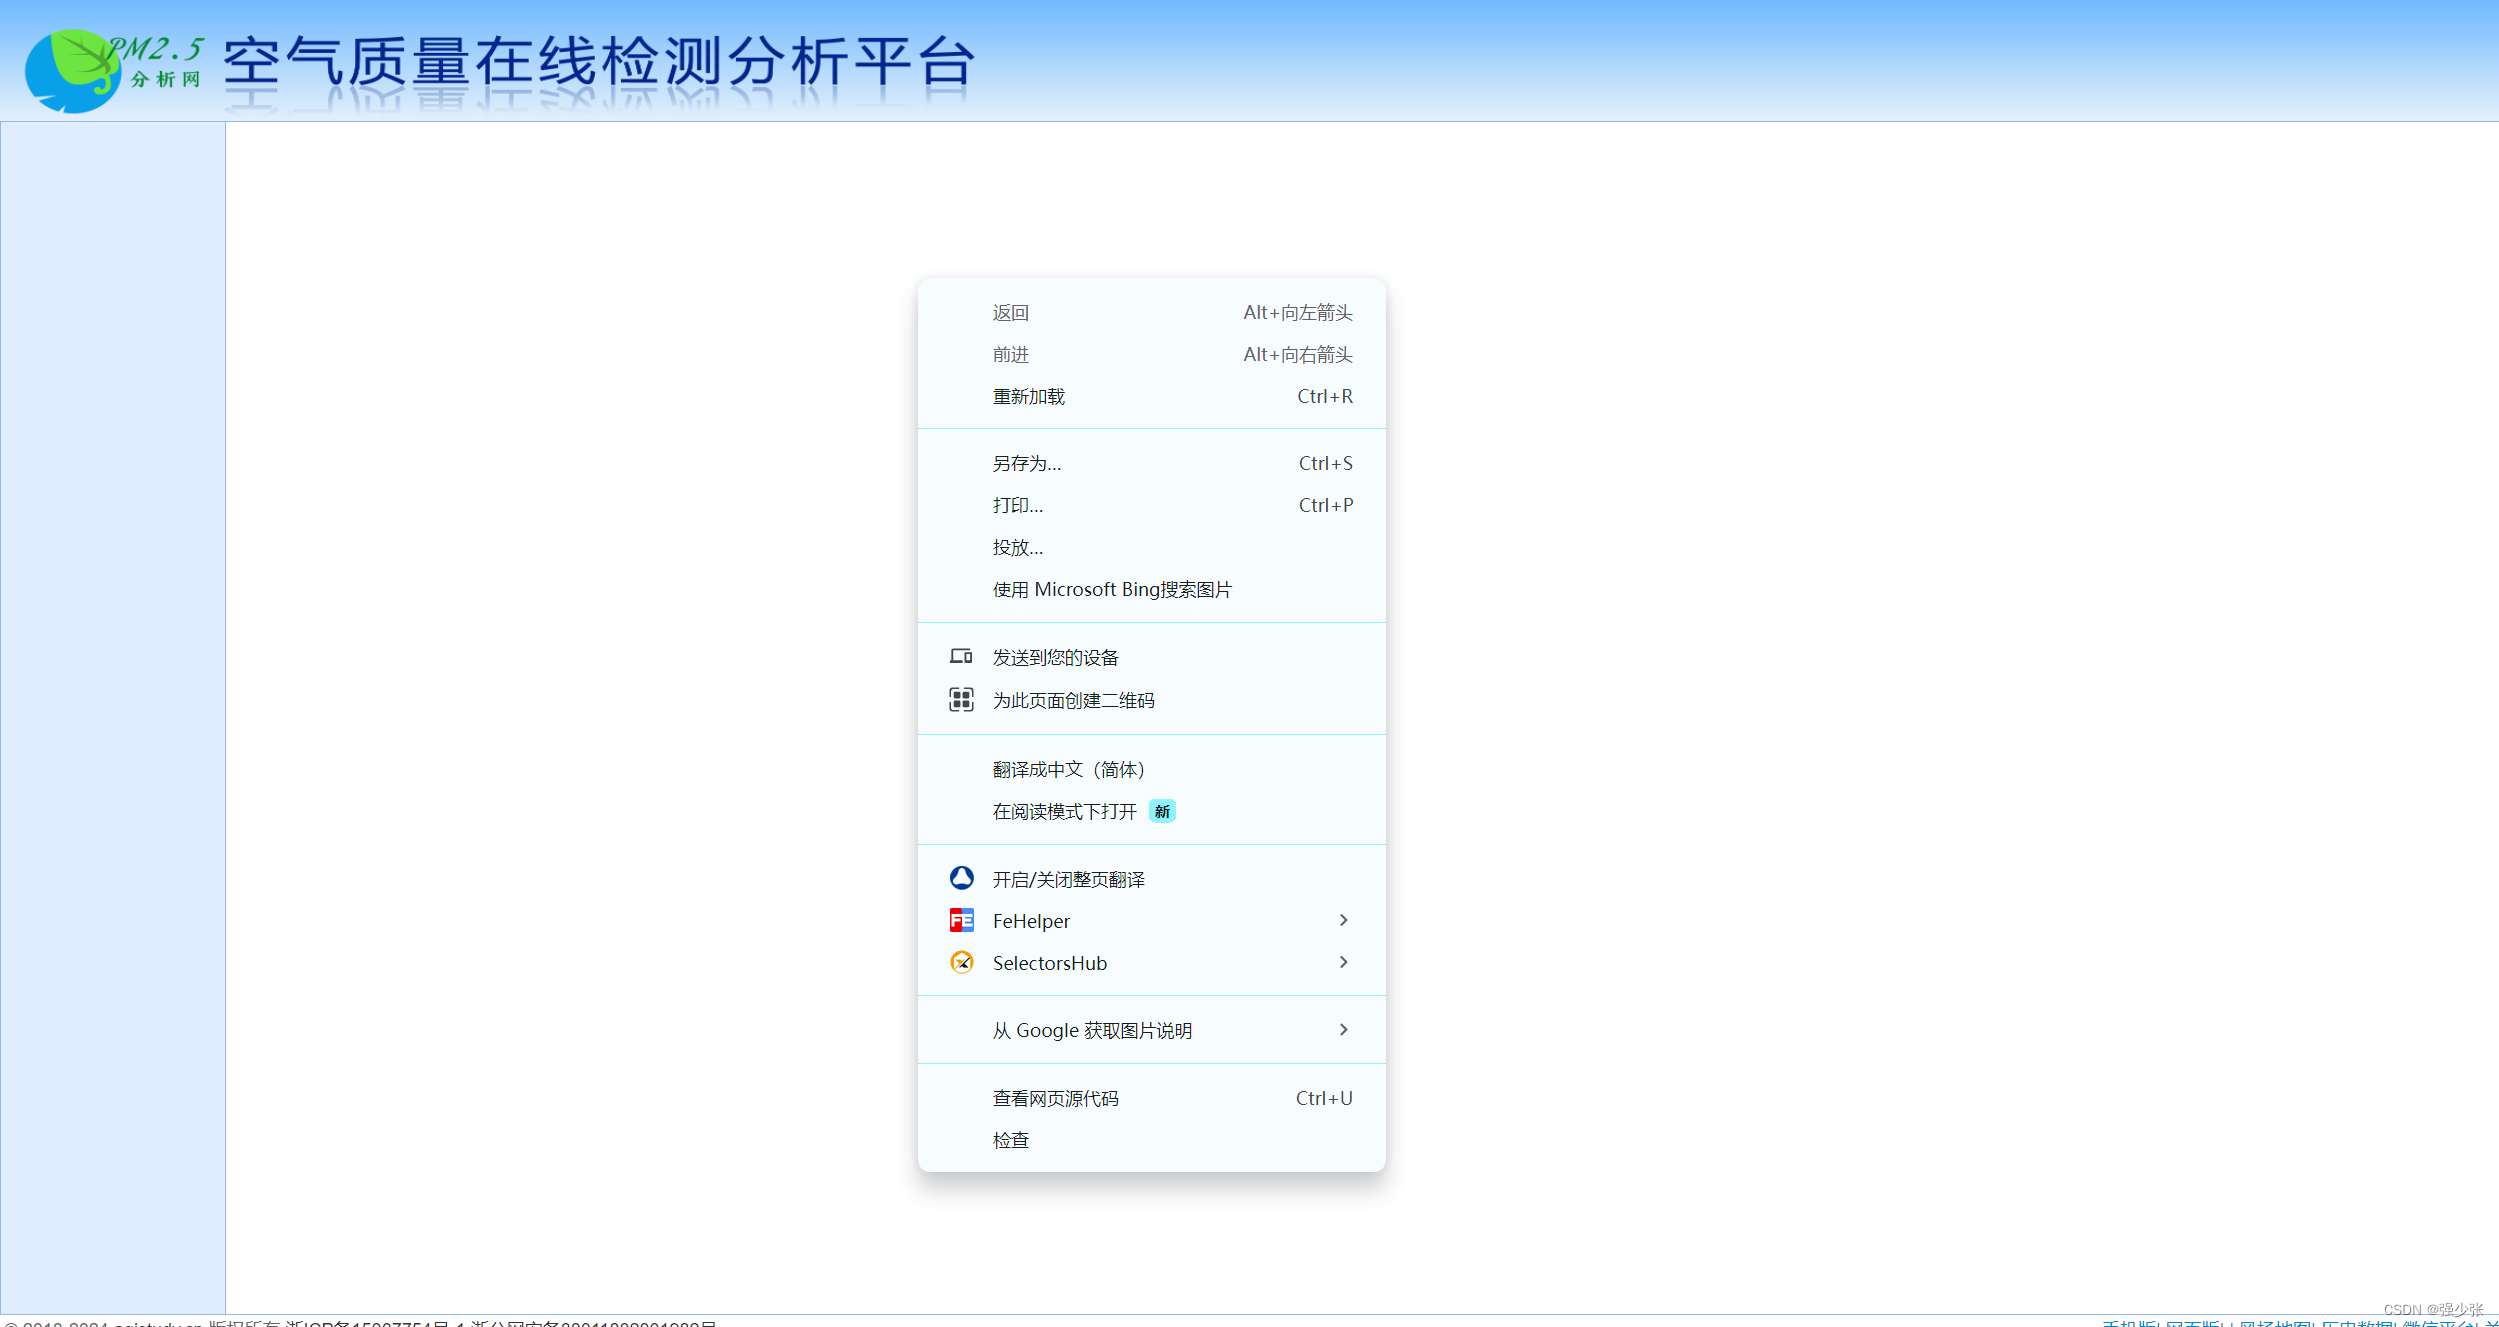Click 检查 to open DevTools
The image size is (2499, 1327).
[1010, 1140]
